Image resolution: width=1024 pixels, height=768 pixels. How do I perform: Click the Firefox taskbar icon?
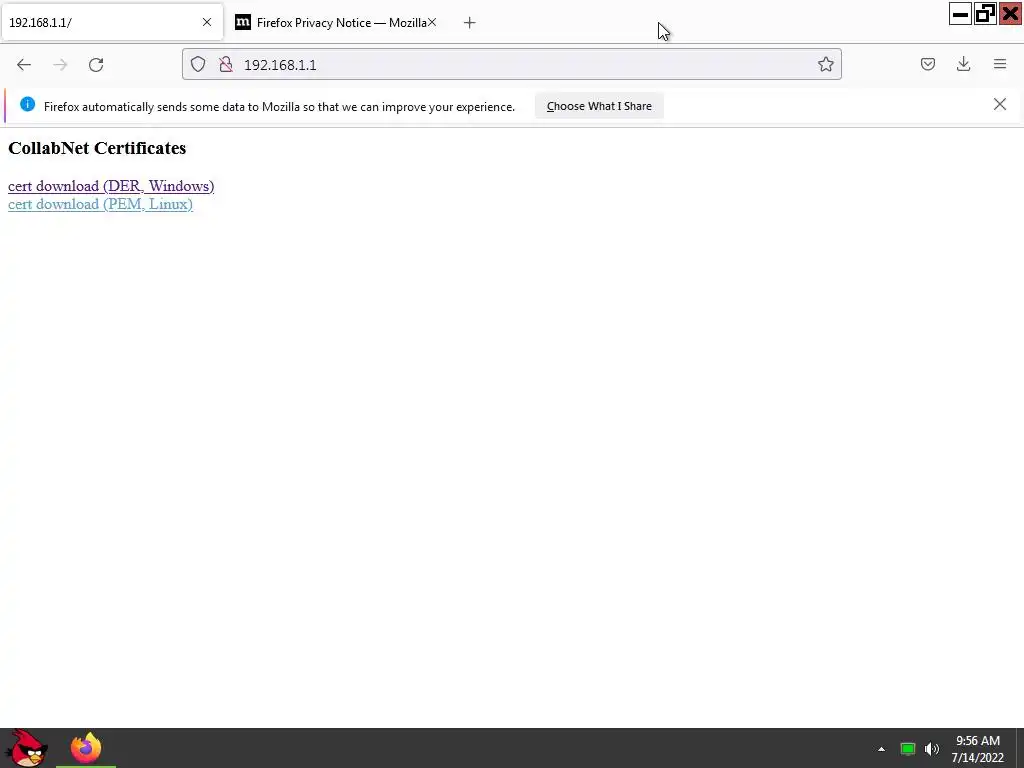pyautogui.click(x=86, y=748)
